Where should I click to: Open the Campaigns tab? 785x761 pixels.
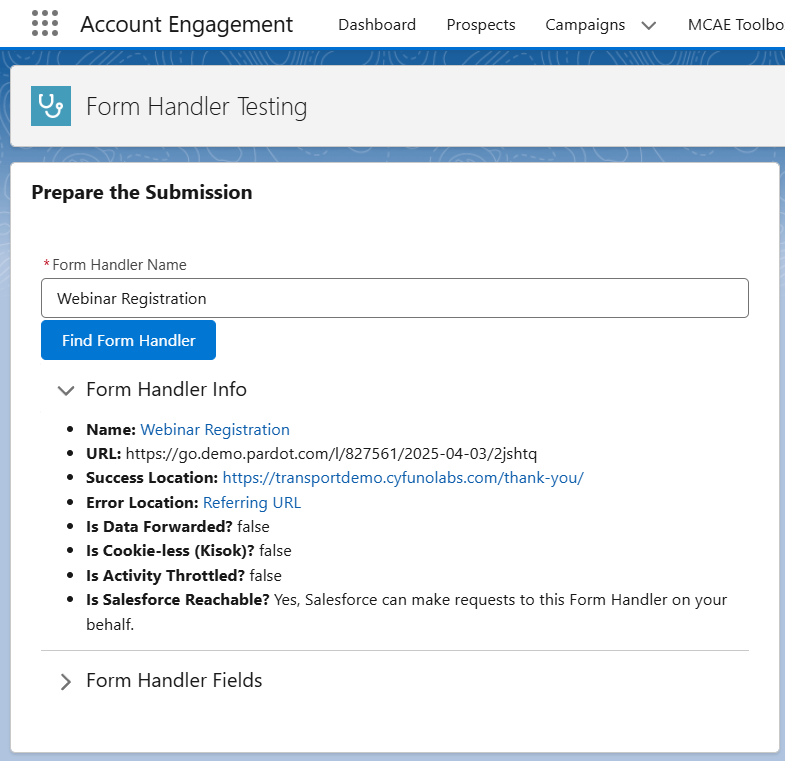pyautogui.click(x=585, y=25)
